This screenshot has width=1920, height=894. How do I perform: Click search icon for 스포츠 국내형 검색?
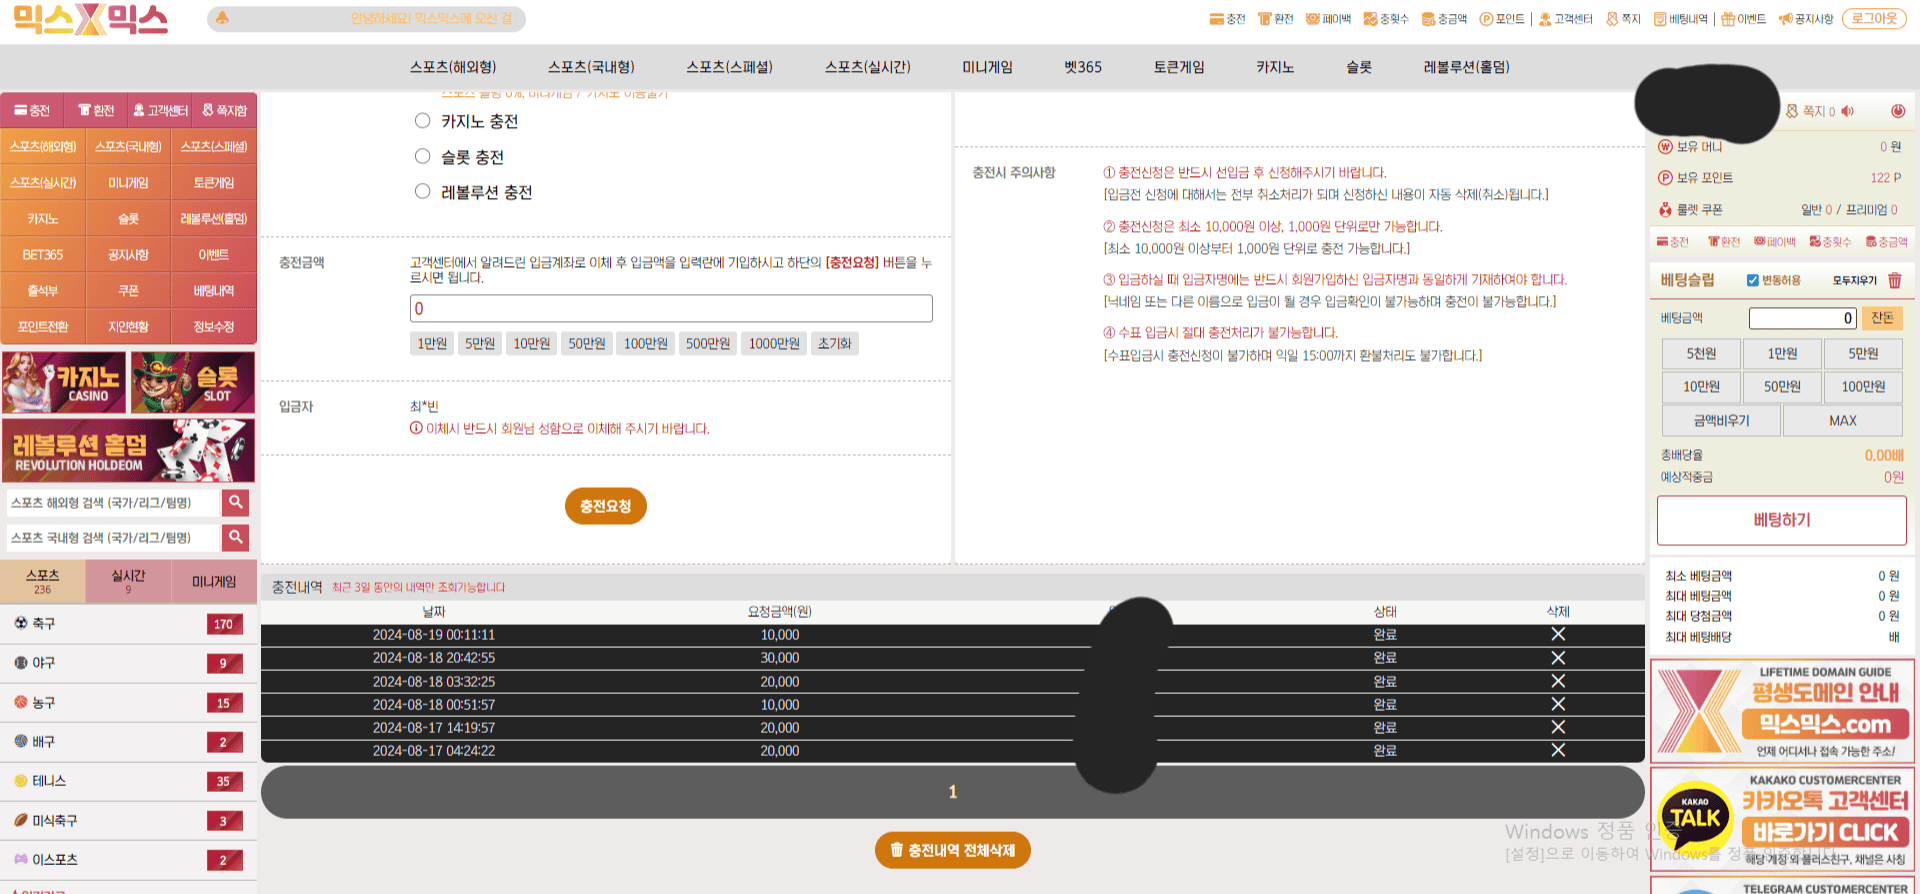click(x=235, y=537)
